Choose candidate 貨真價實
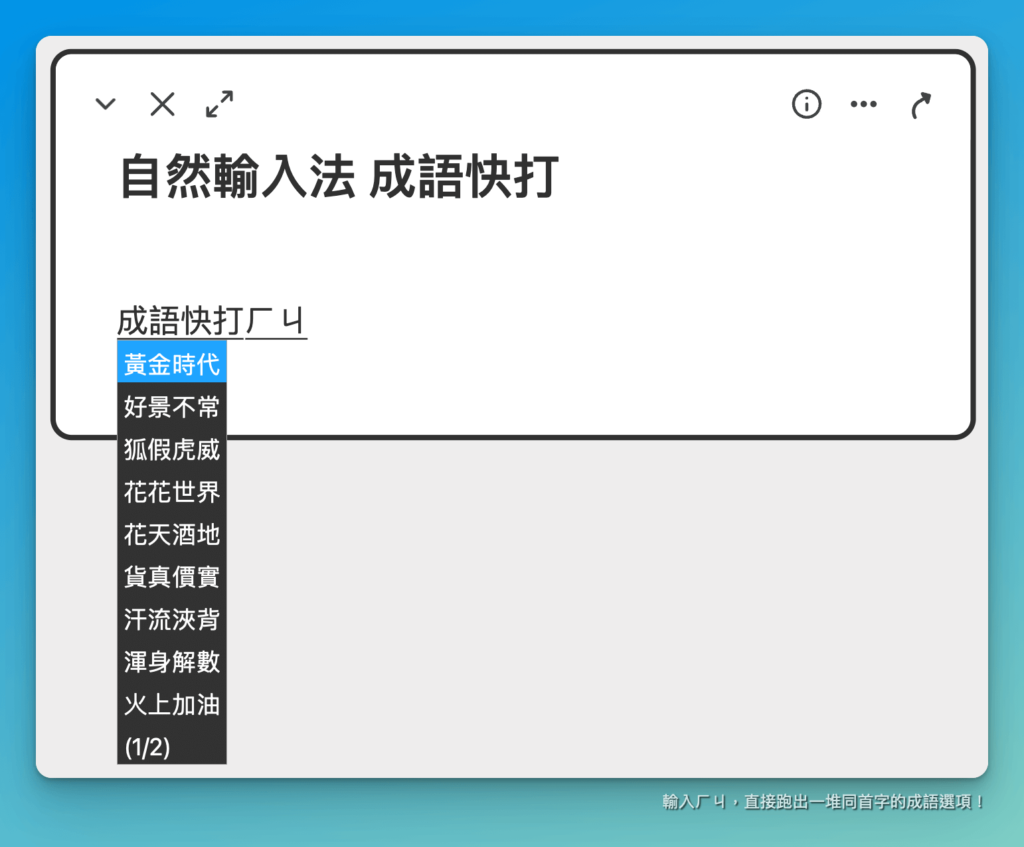 (x=172, y=575)
